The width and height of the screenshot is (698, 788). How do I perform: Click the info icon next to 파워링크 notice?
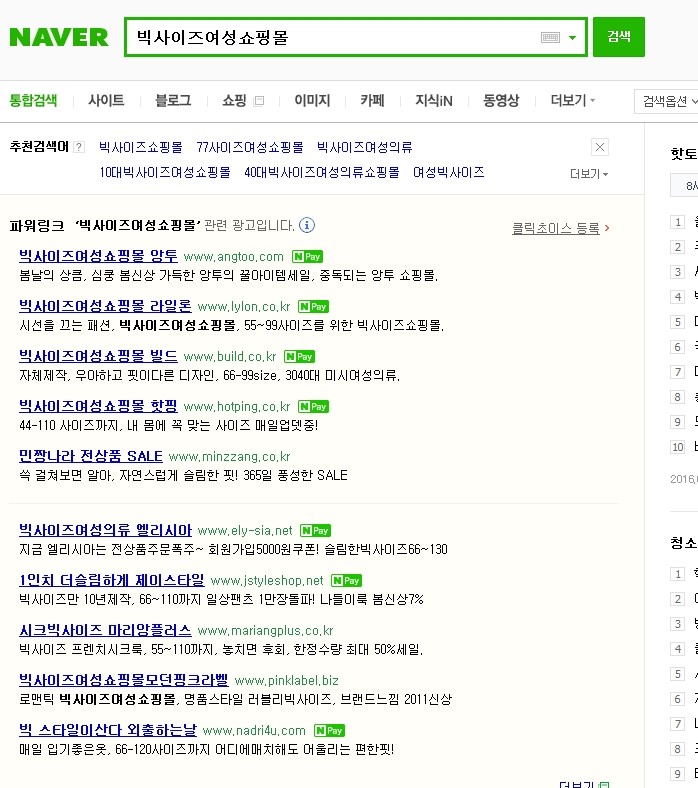coord(307,225)
